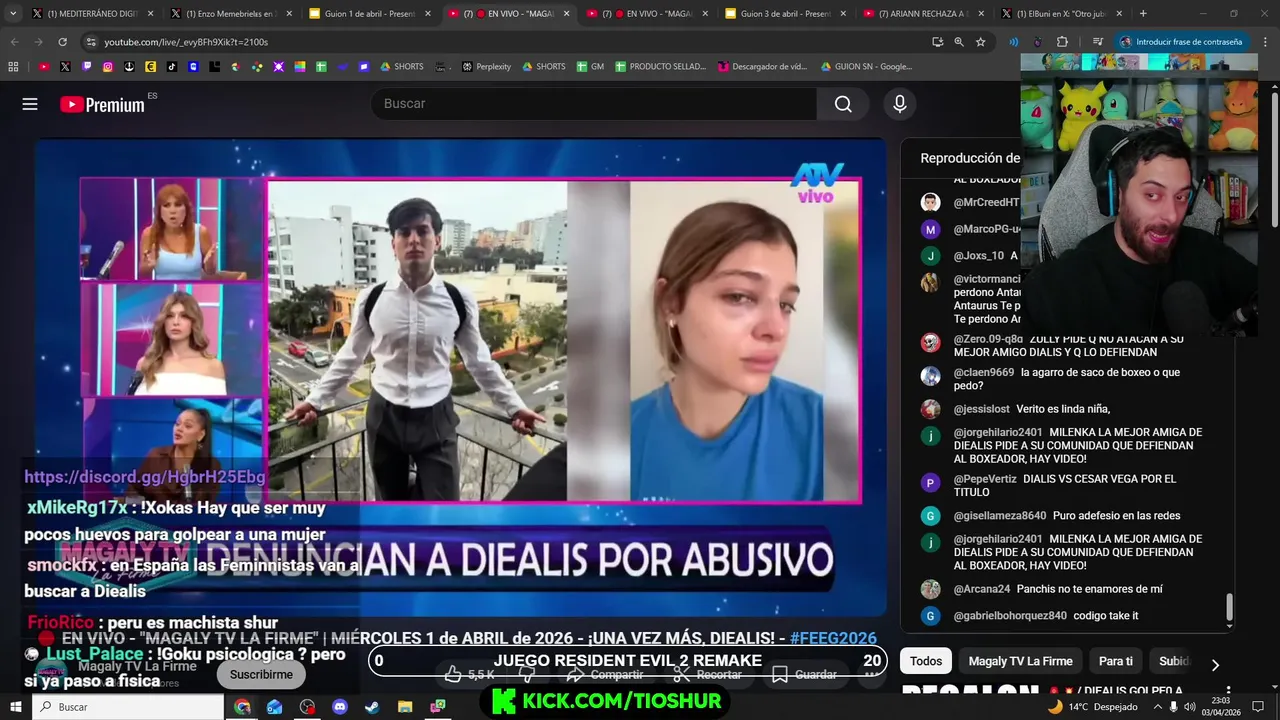Open tab search dropdown arrow
Viewport: 1280px width, 720px height.
(13, 14)
